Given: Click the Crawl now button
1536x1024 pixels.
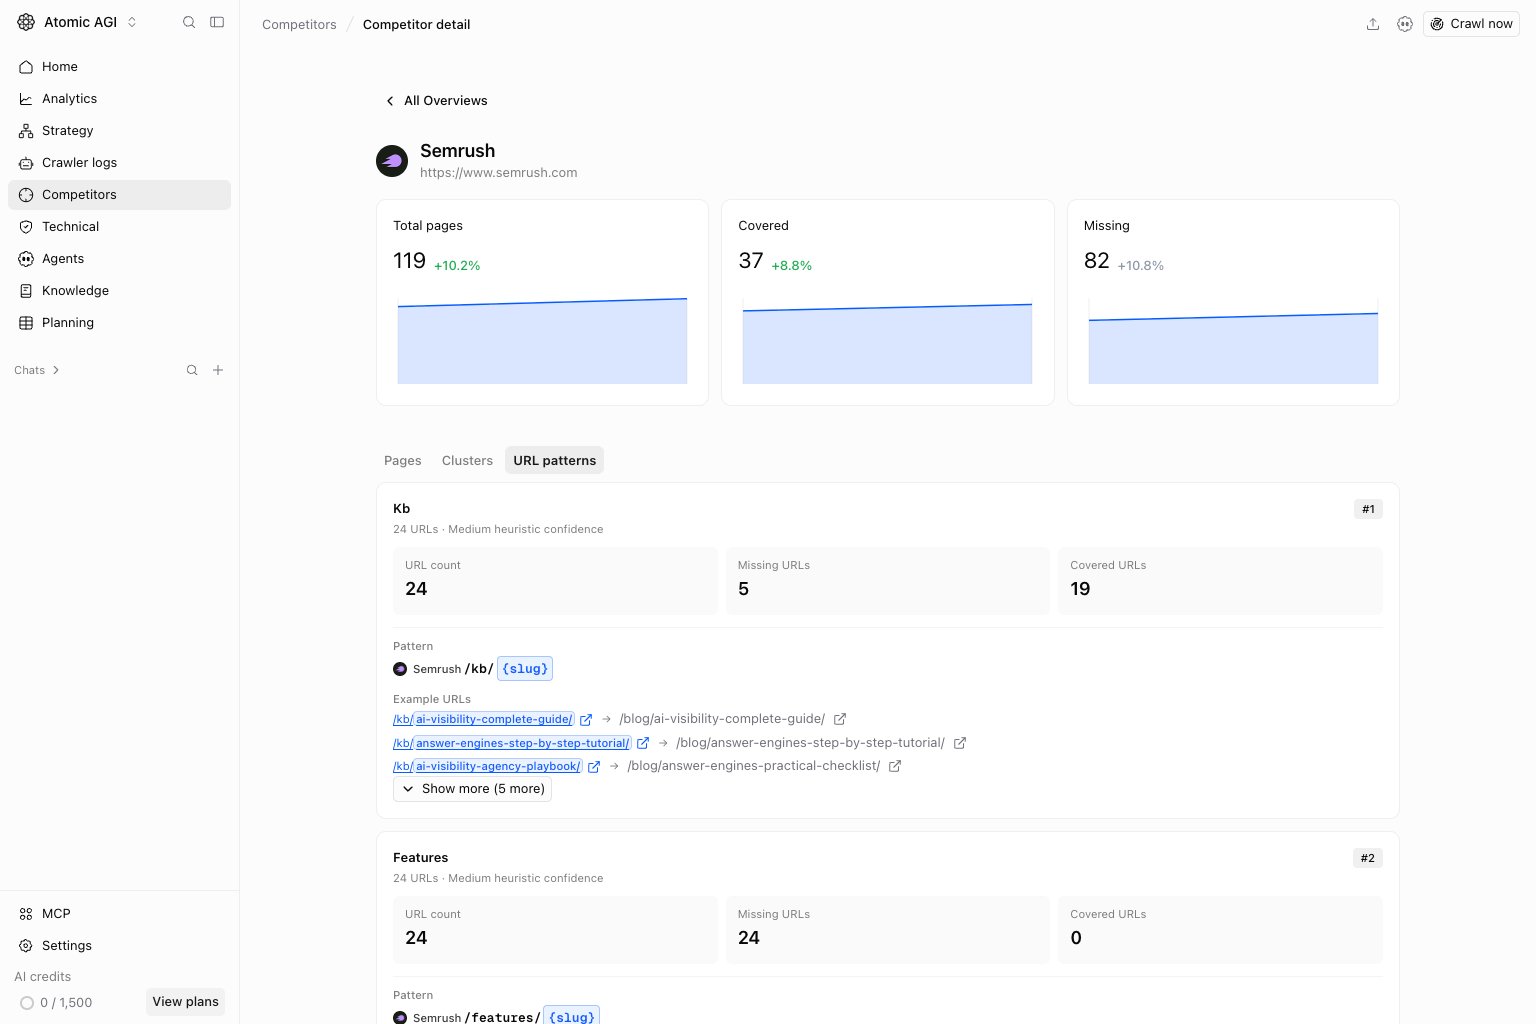Looking at the screenshot, I should [1471, 24].
